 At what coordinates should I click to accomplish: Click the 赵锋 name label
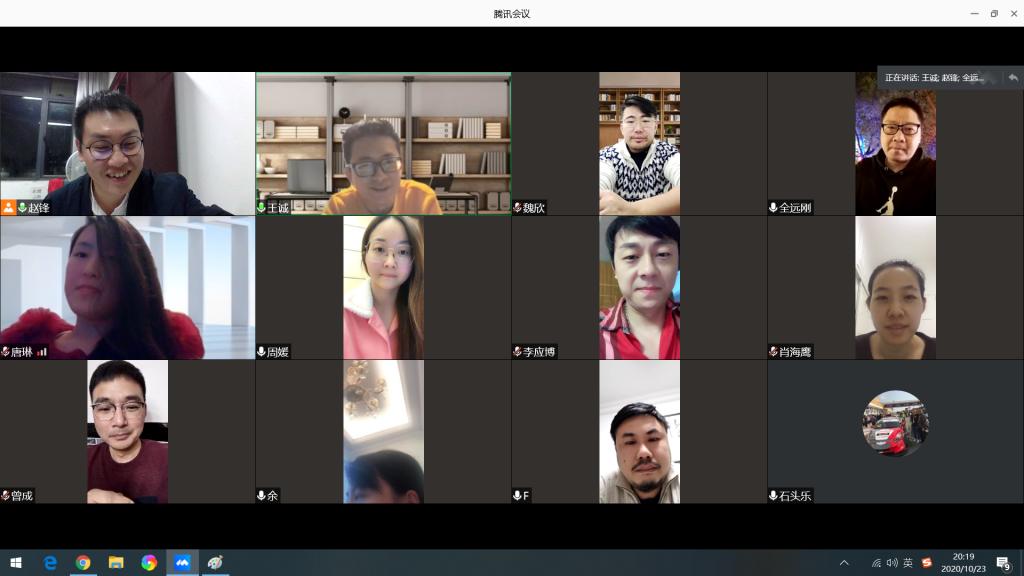coord(39,208)
